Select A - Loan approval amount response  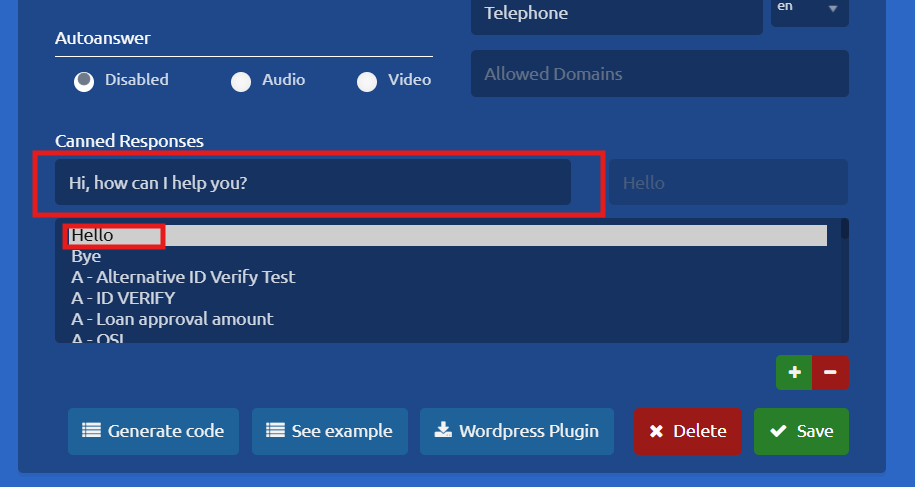pos(172,319)
